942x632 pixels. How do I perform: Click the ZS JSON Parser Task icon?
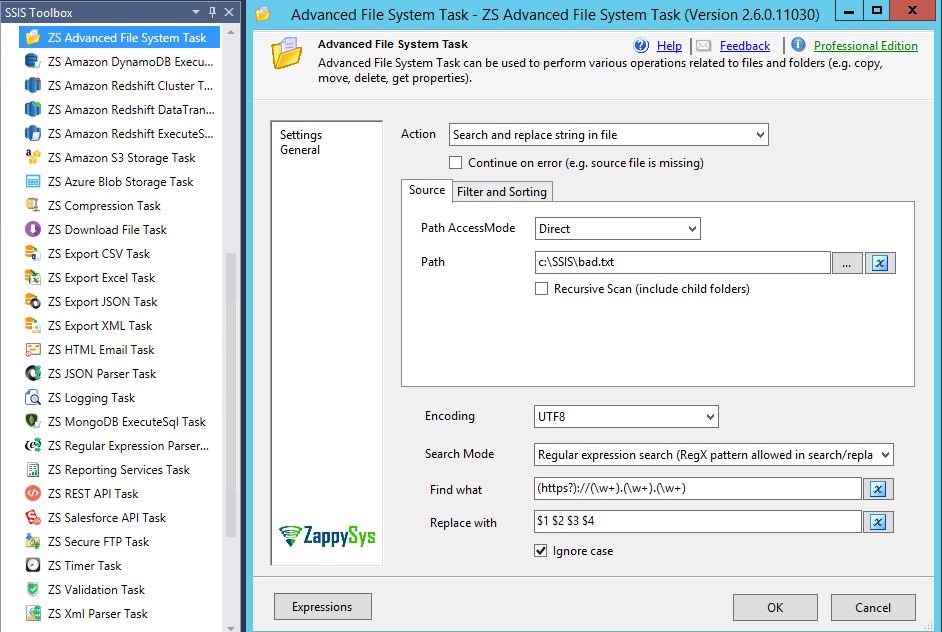(33, 374)
